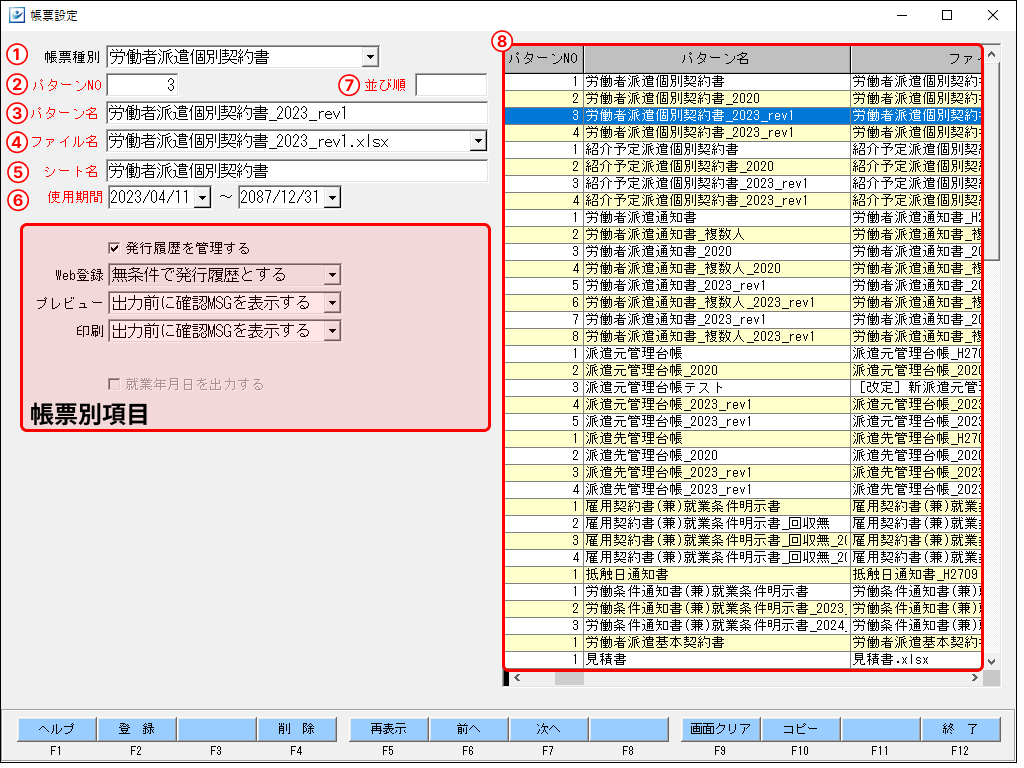Go back using the 前へ button
This screenshot has width=1024, height=768.
[x=468, y=729]
